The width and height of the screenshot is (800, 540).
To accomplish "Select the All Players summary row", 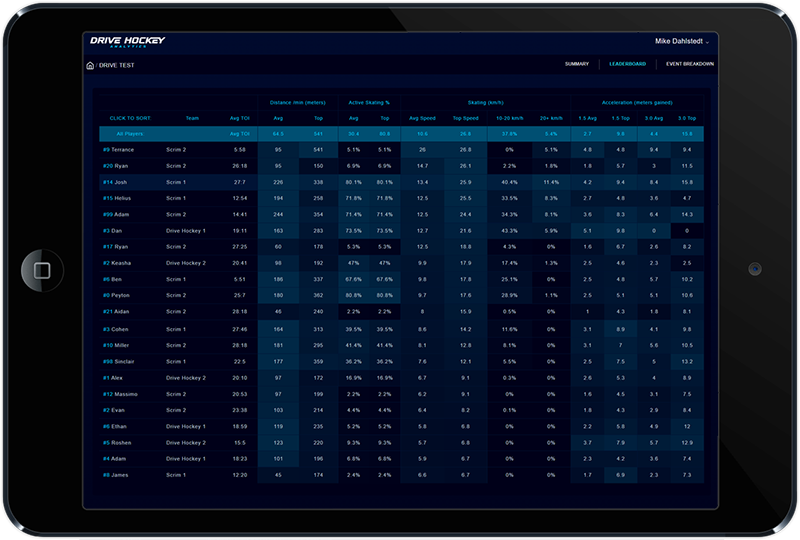I will [401, 134].
